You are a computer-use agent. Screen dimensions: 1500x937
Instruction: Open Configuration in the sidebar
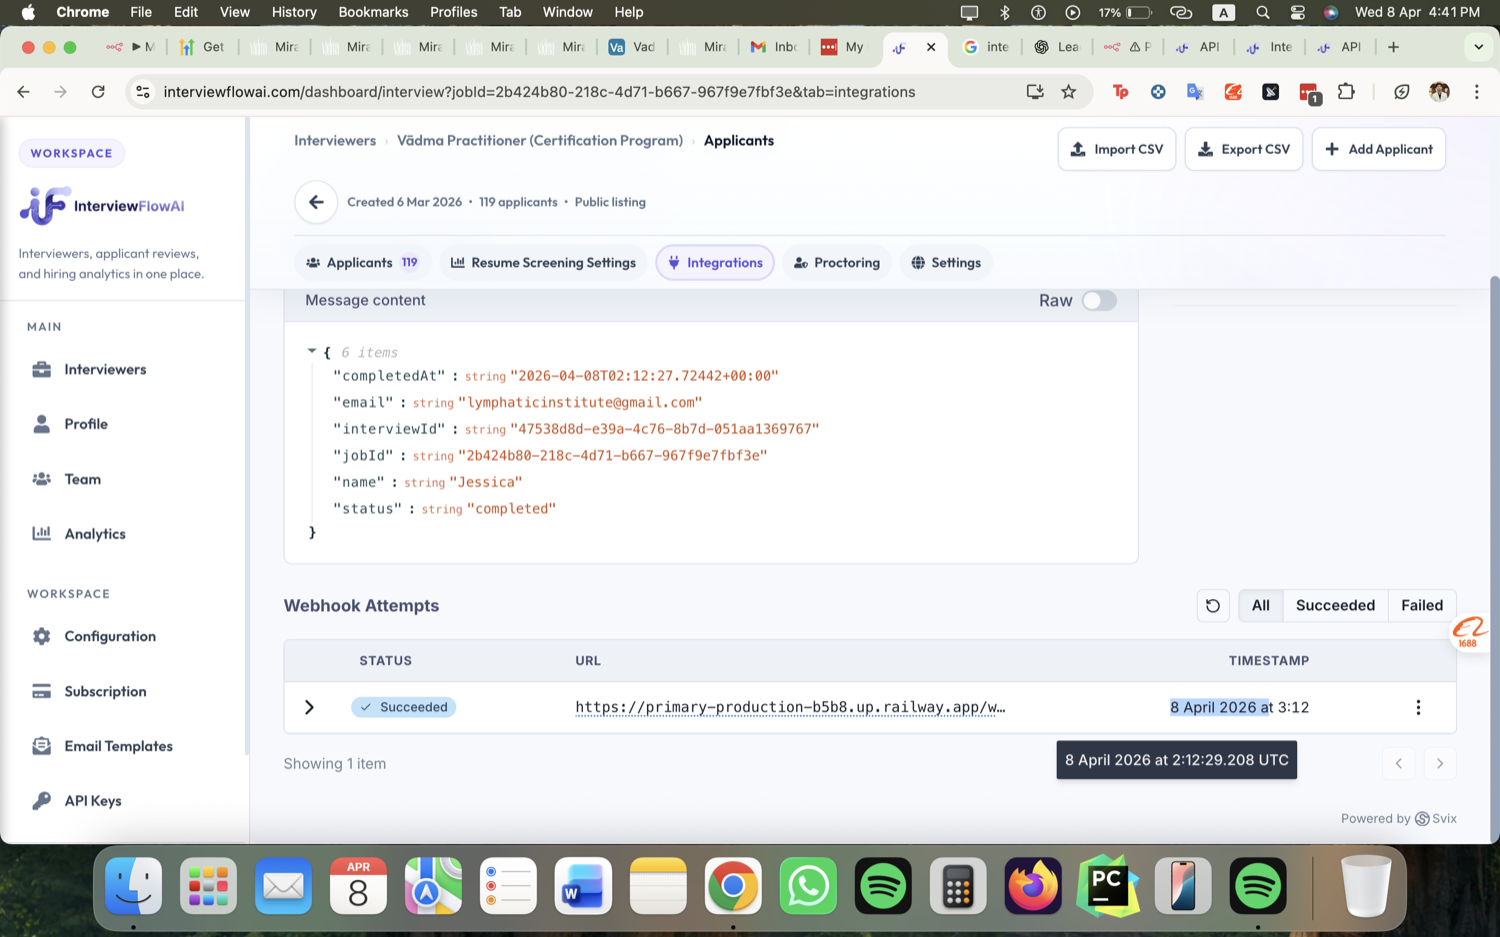click(110, 636)
